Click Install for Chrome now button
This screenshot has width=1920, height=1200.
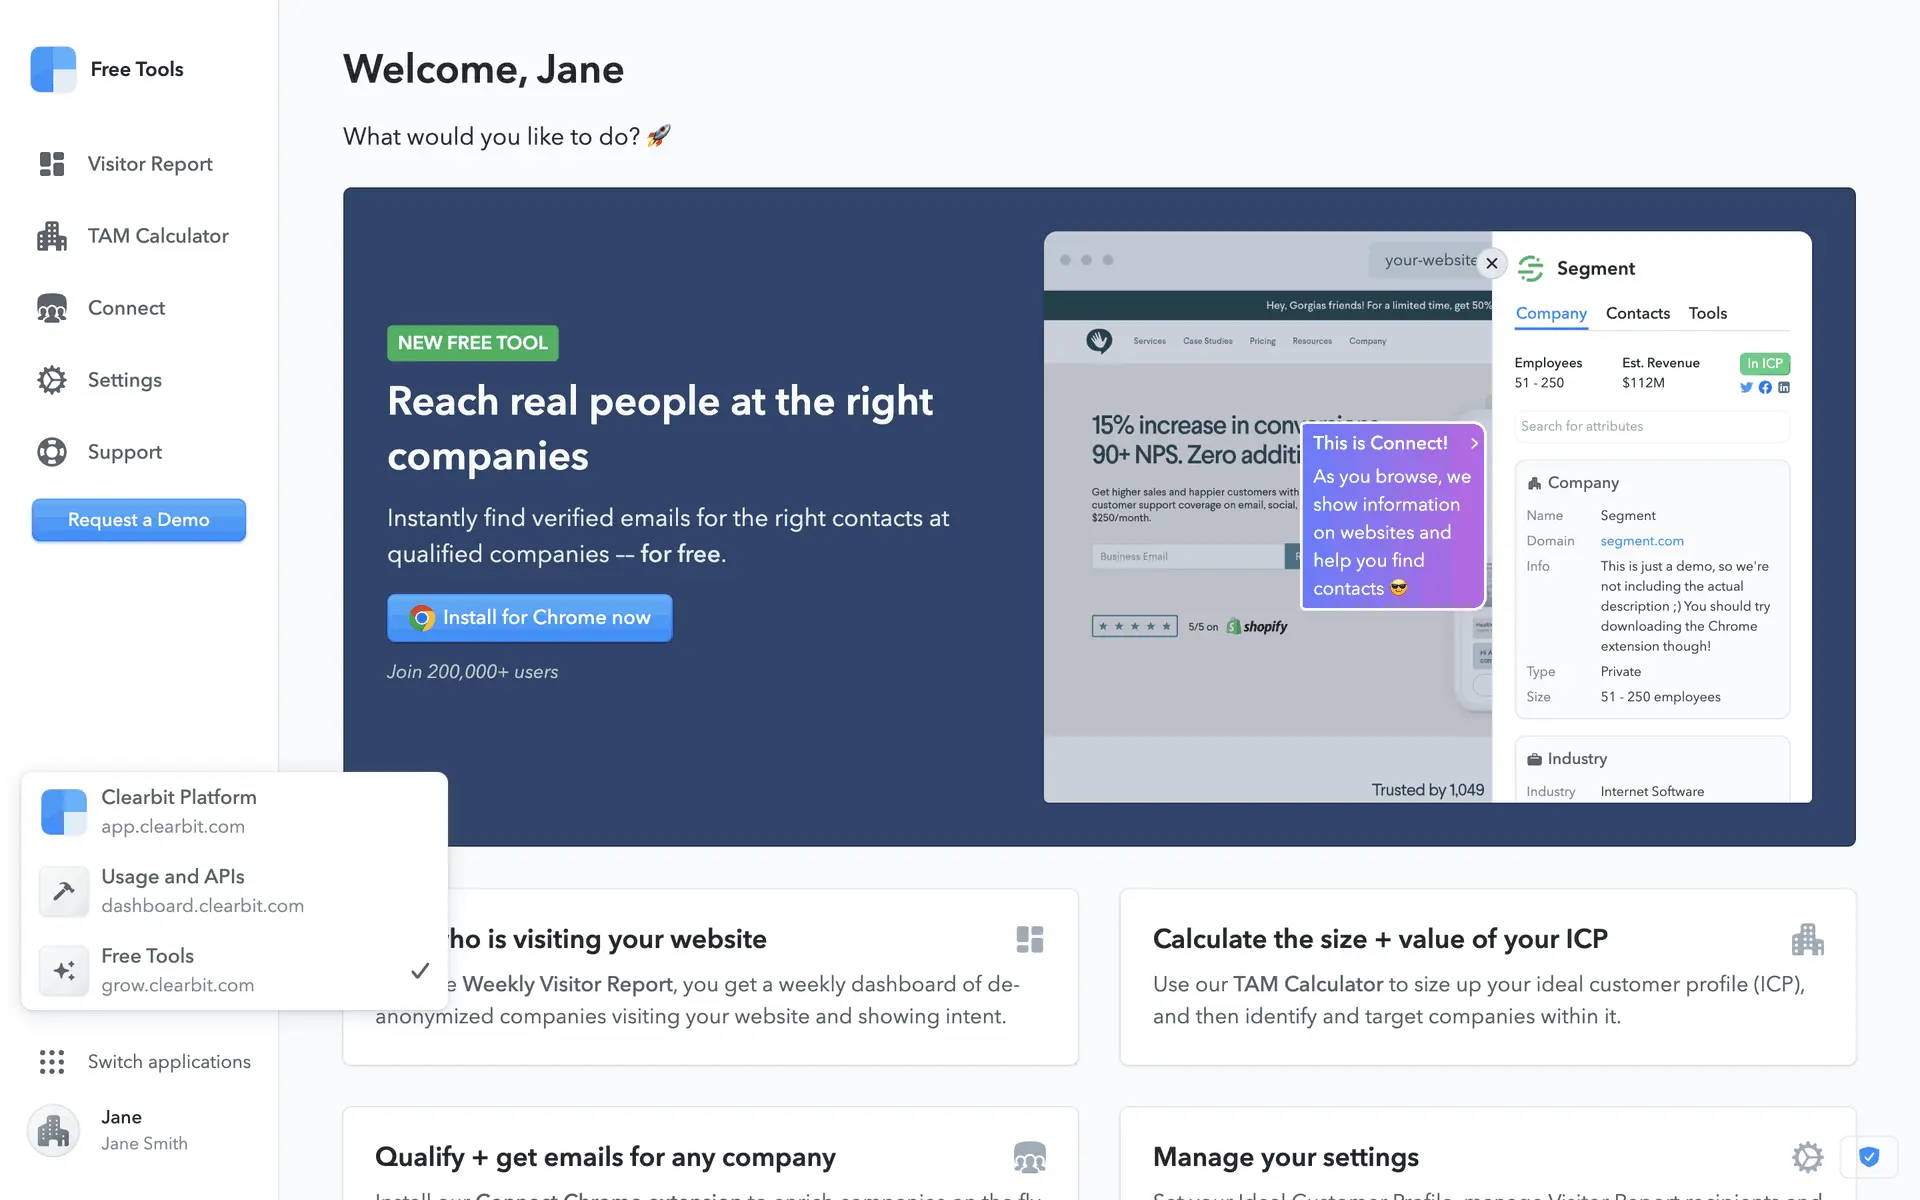click(529, 618)
